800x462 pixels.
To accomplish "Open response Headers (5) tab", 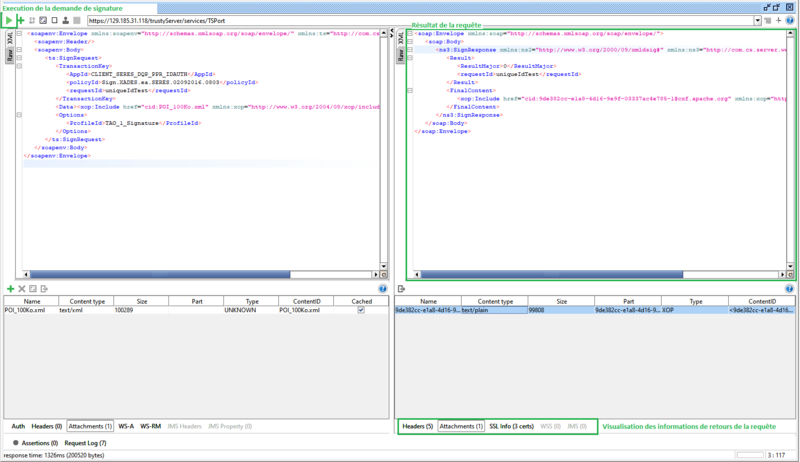I will click(417, 426).
